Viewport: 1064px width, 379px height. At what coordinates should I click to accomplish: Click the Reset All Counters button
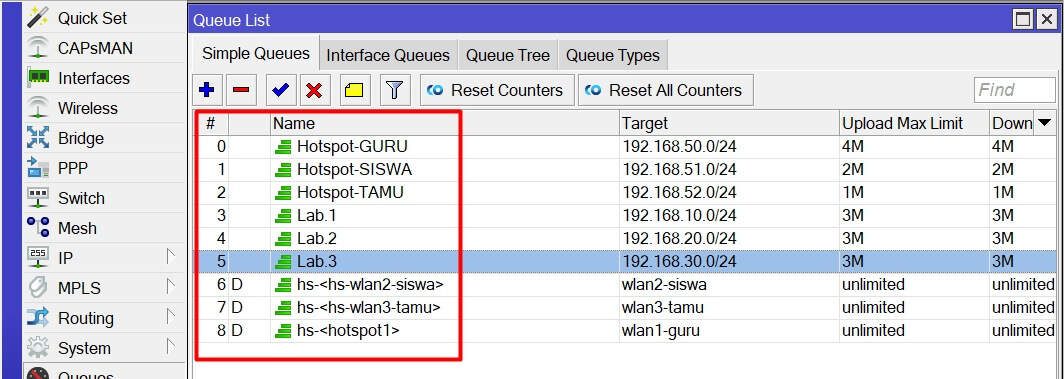666,90
